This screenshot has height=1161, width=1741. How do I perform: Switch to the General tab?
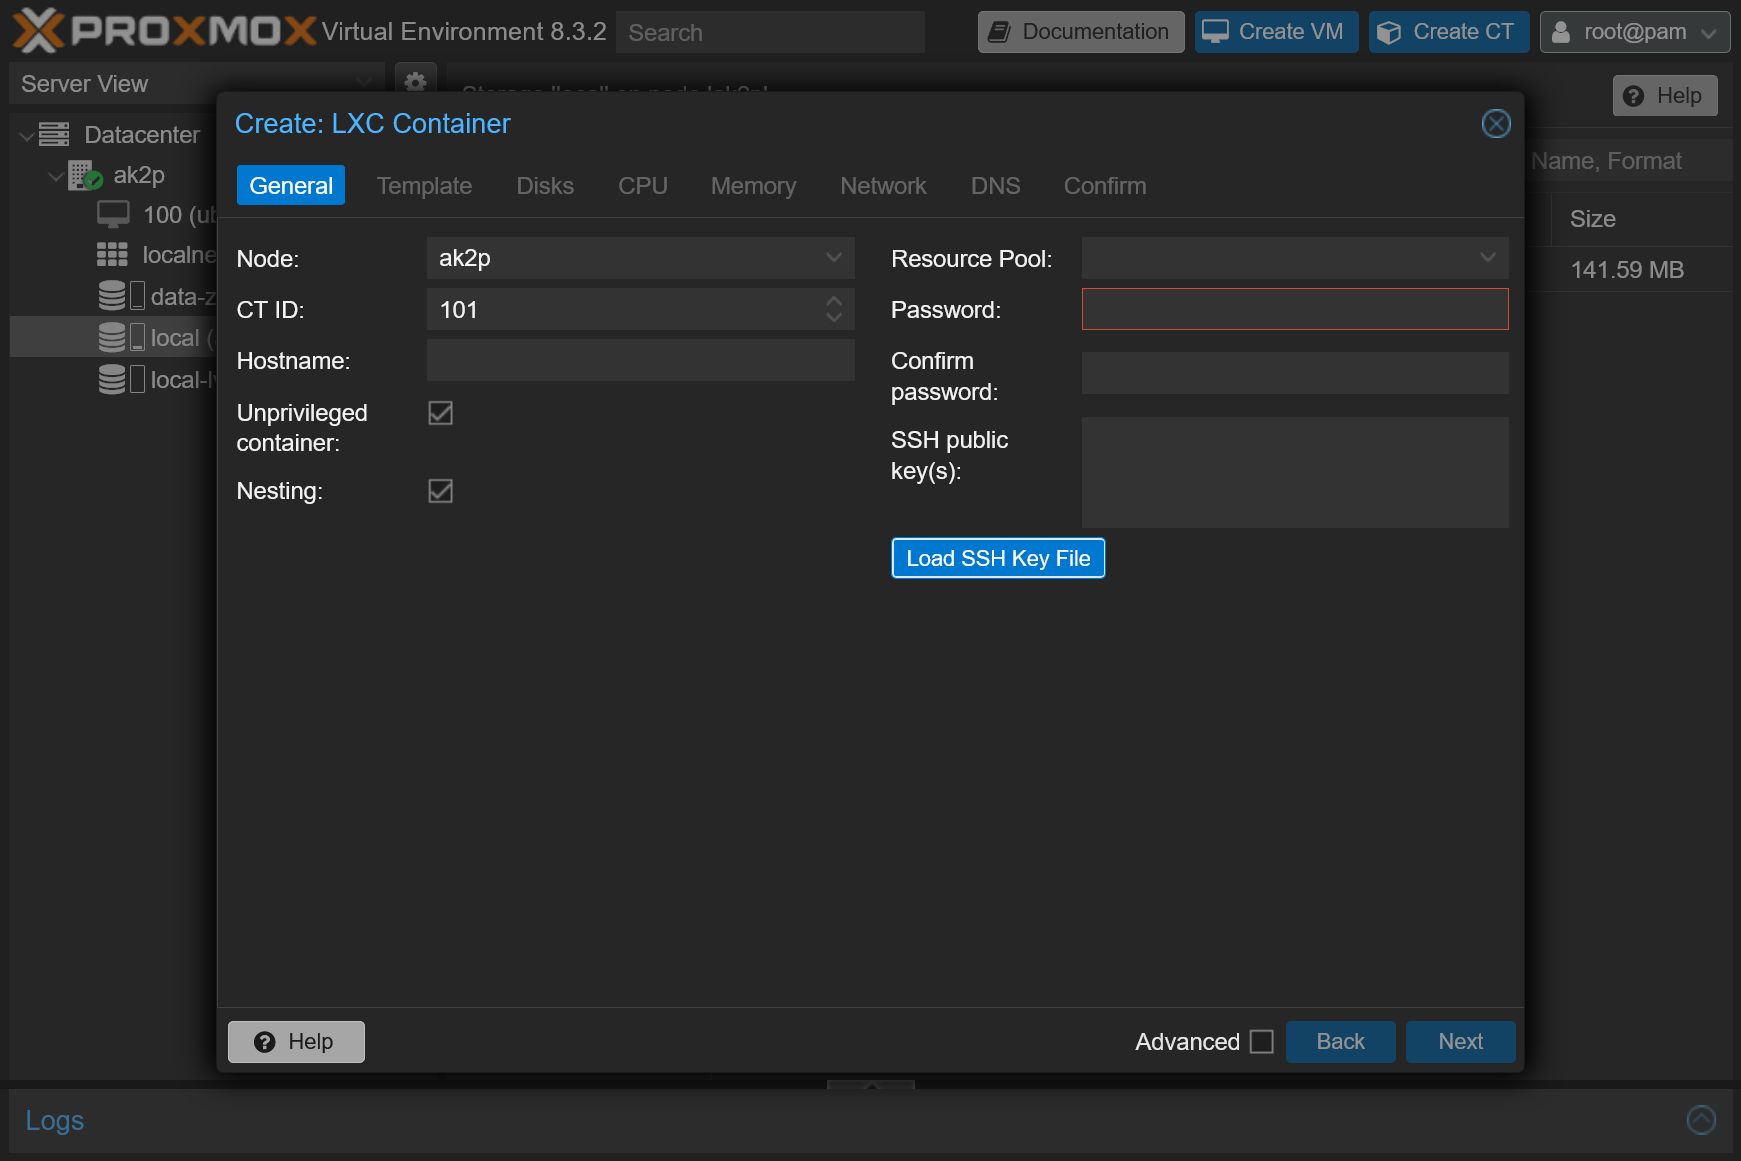(291, 186)
